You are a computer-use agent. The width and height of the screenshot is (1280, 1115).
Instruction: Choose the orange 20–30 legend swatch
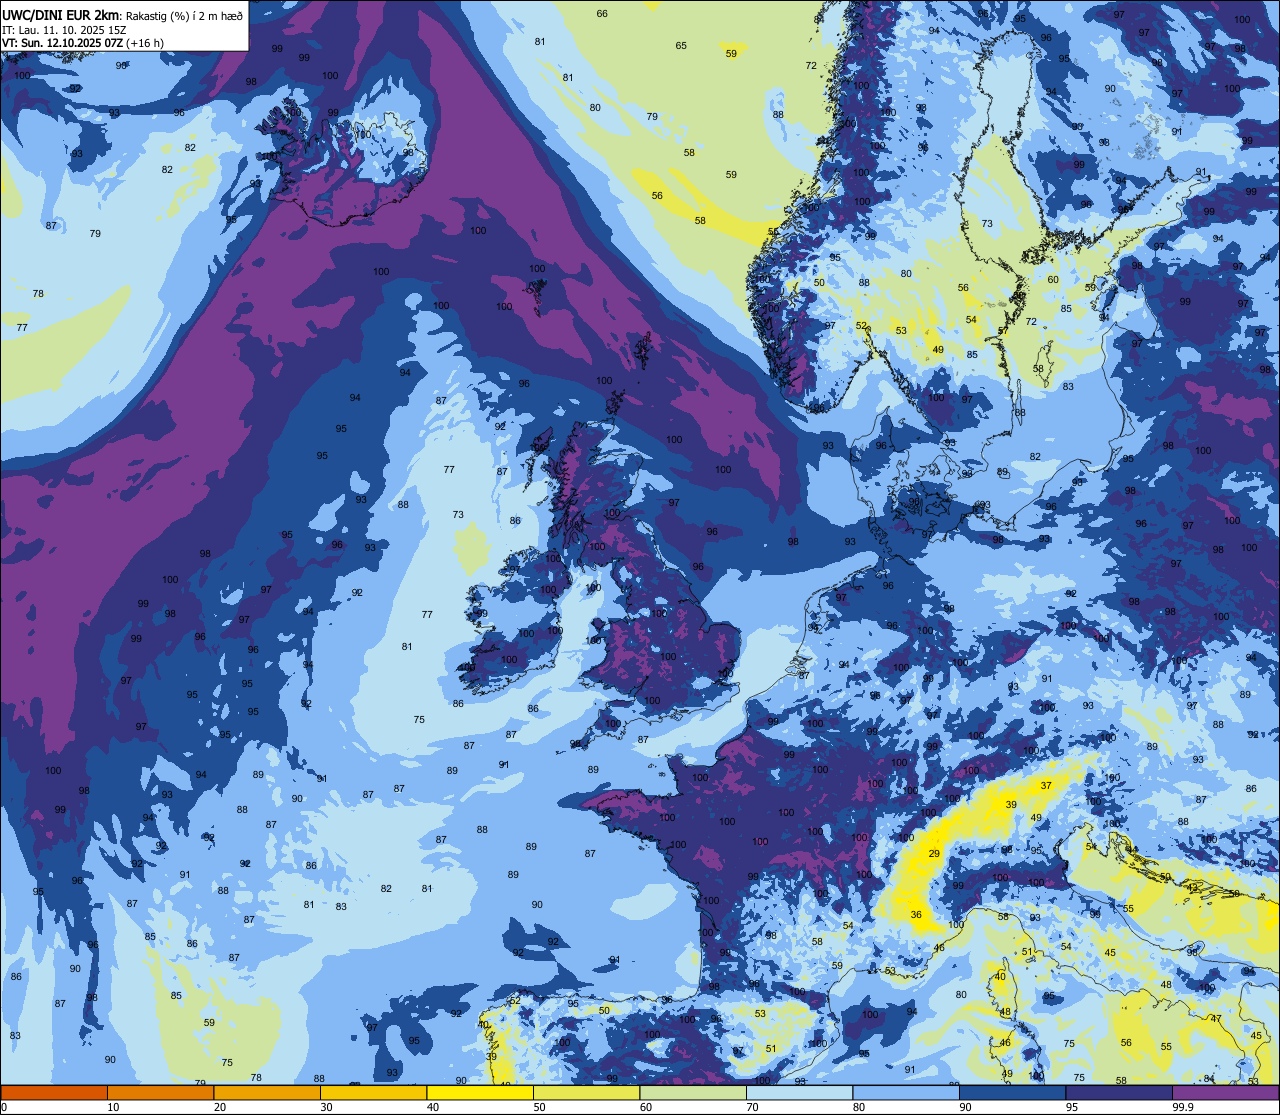pos(266,1092)
